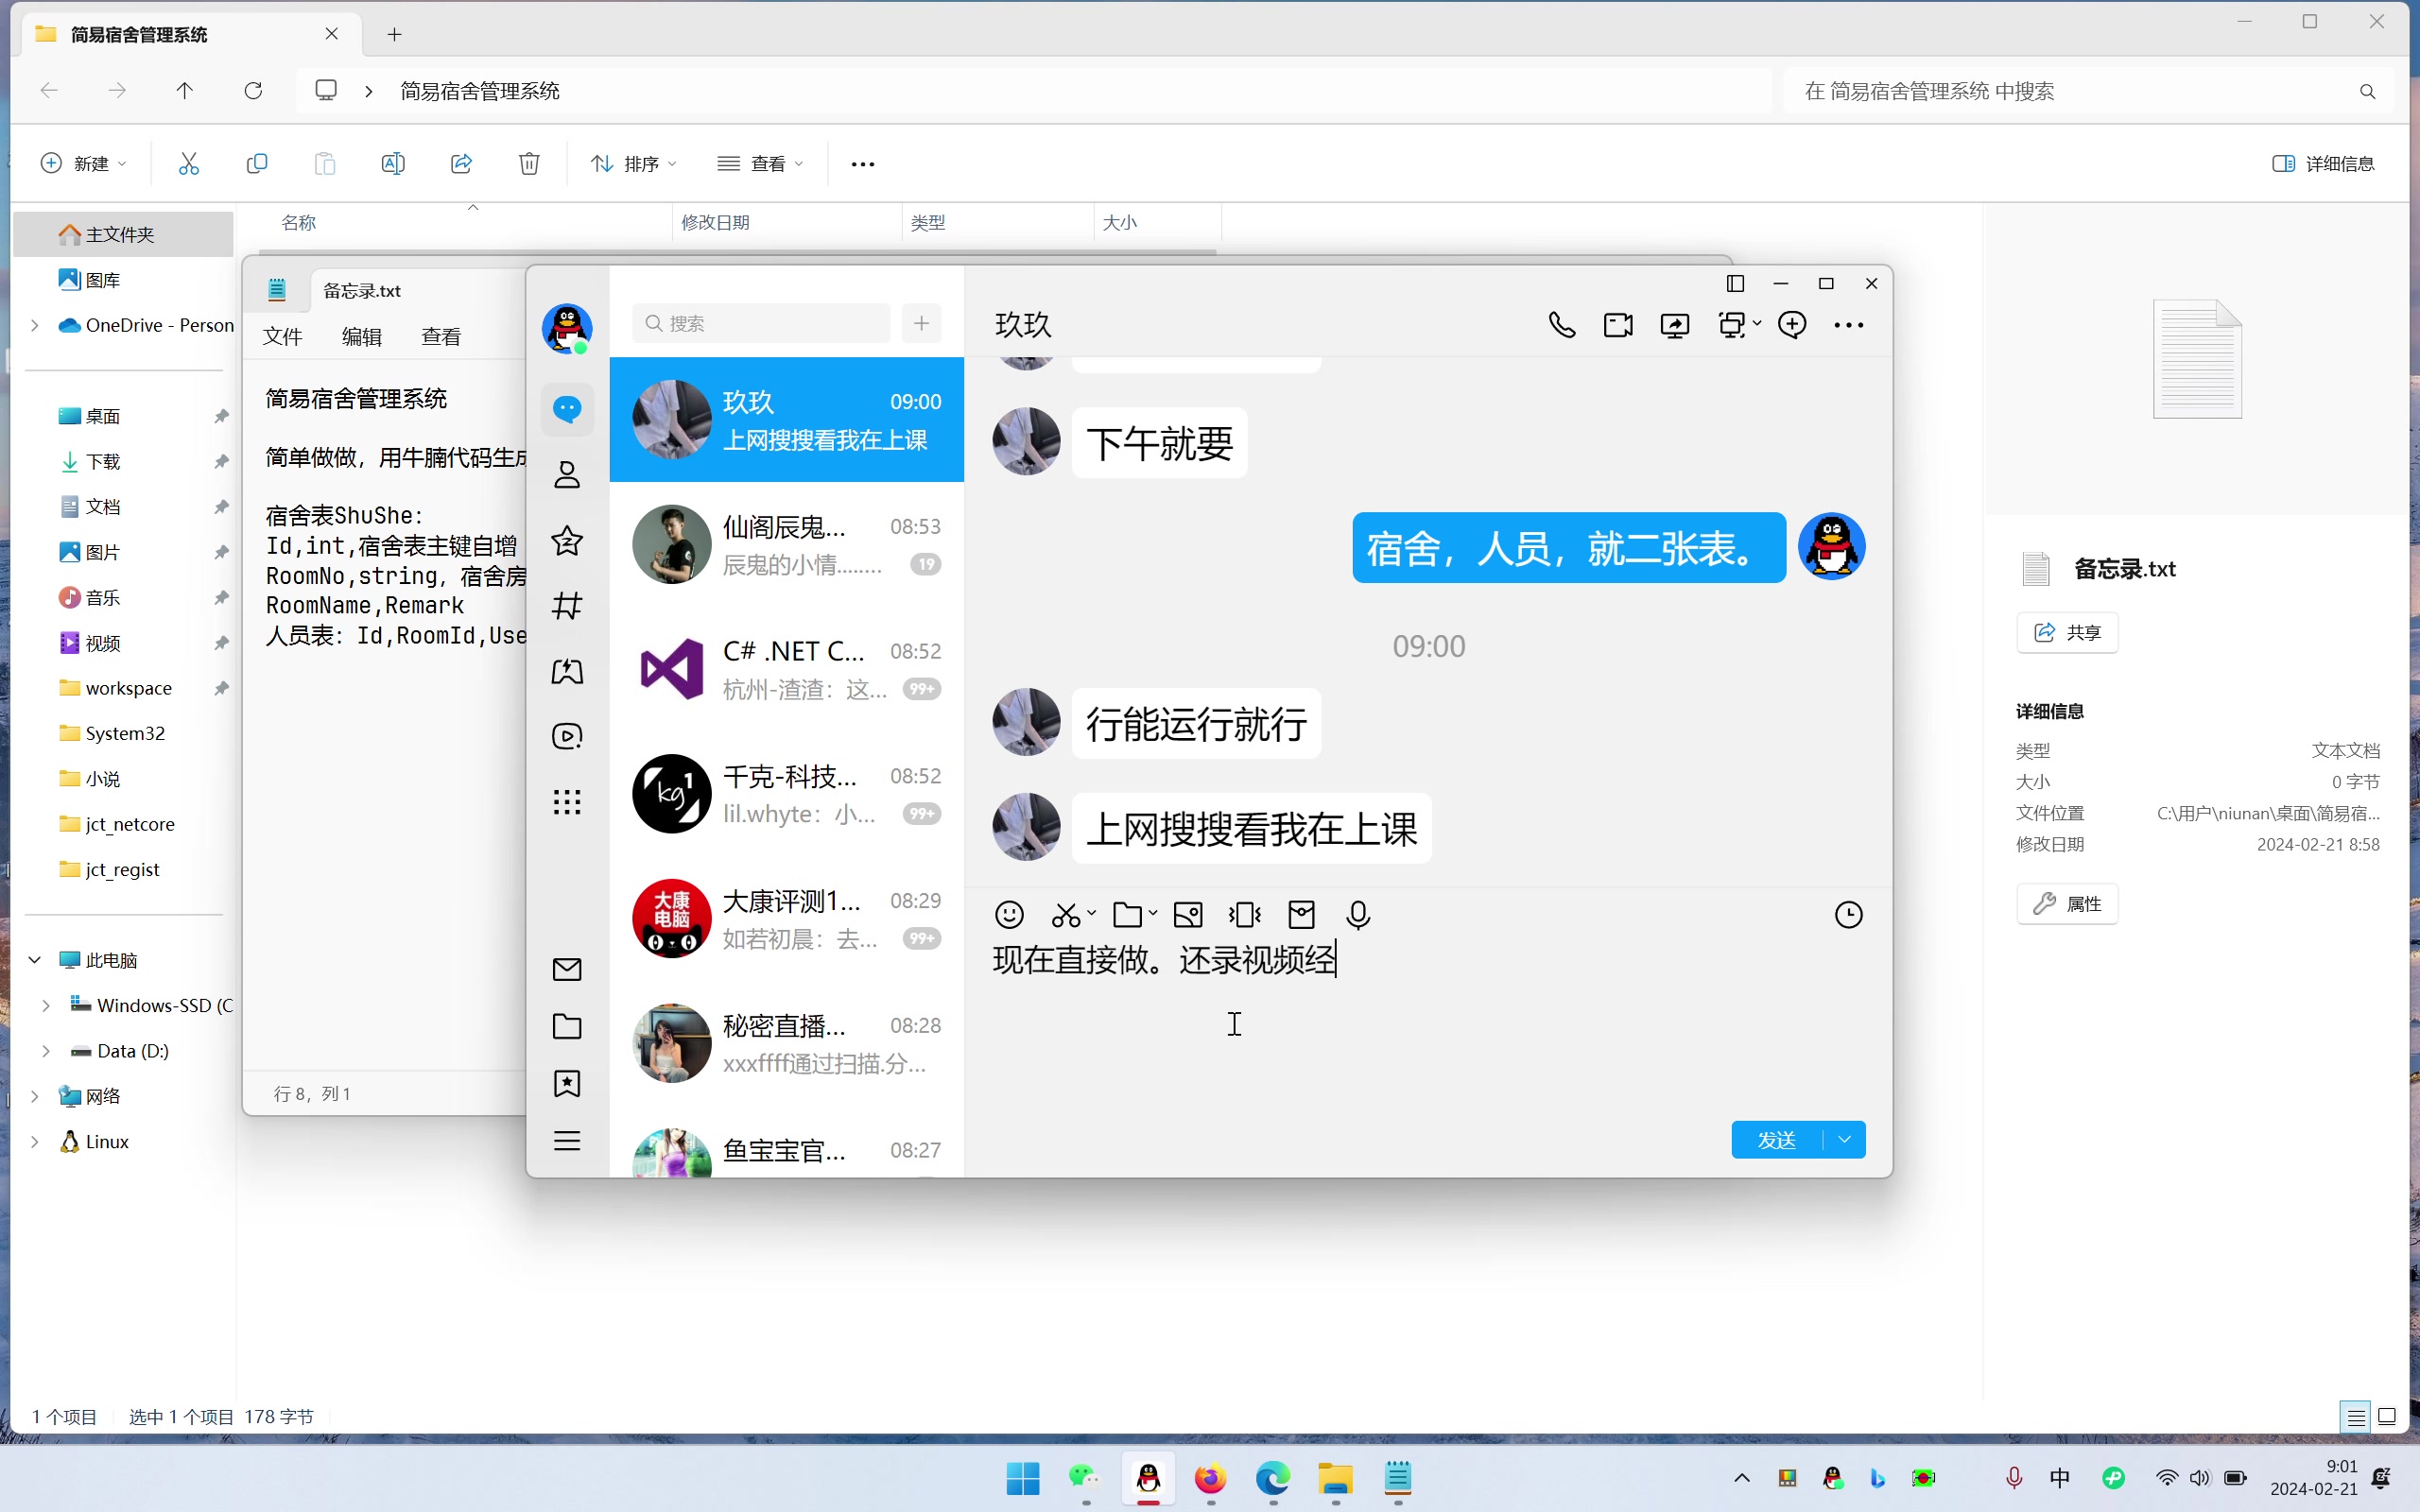Viewport: 2420px width, 1512px height.
Task: Open chat history via the clock icon
Action: tap(1846, 914)
